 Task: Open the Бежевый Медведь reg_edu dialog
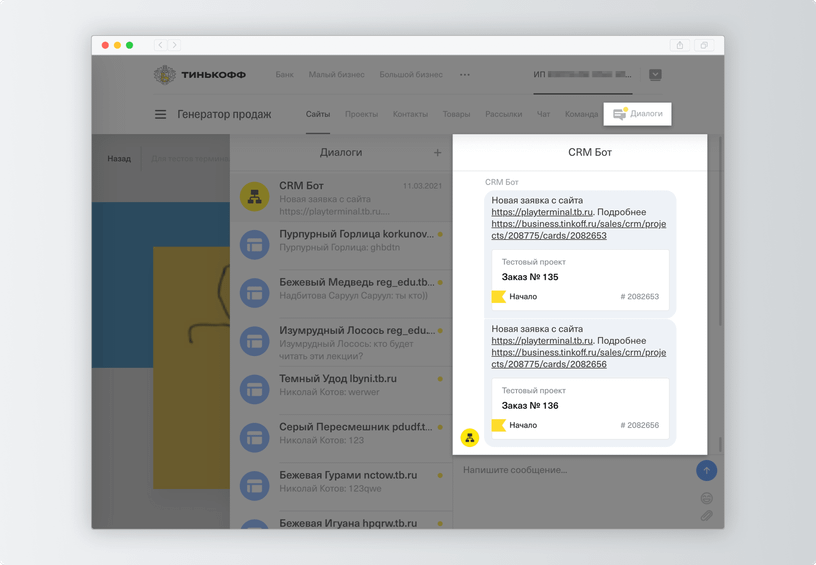[341, 293]
